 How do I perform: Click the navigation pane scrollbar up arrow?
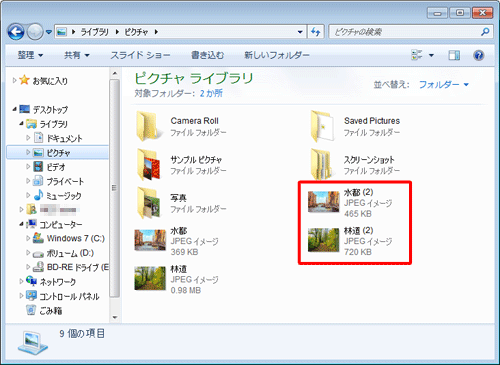click(115, 73)
